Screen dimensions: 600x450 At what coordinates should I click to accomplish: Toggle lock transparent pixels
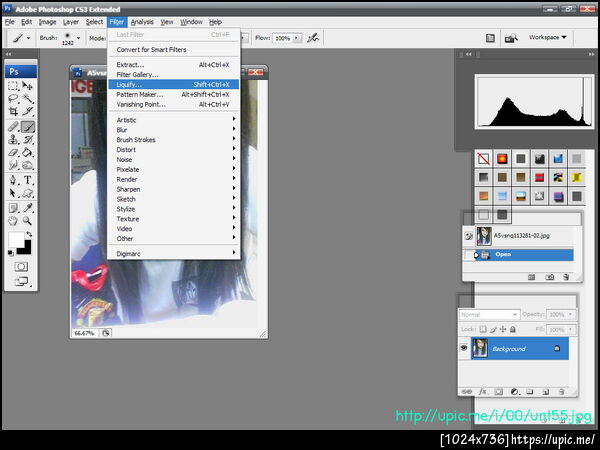(x=483, y=329)
